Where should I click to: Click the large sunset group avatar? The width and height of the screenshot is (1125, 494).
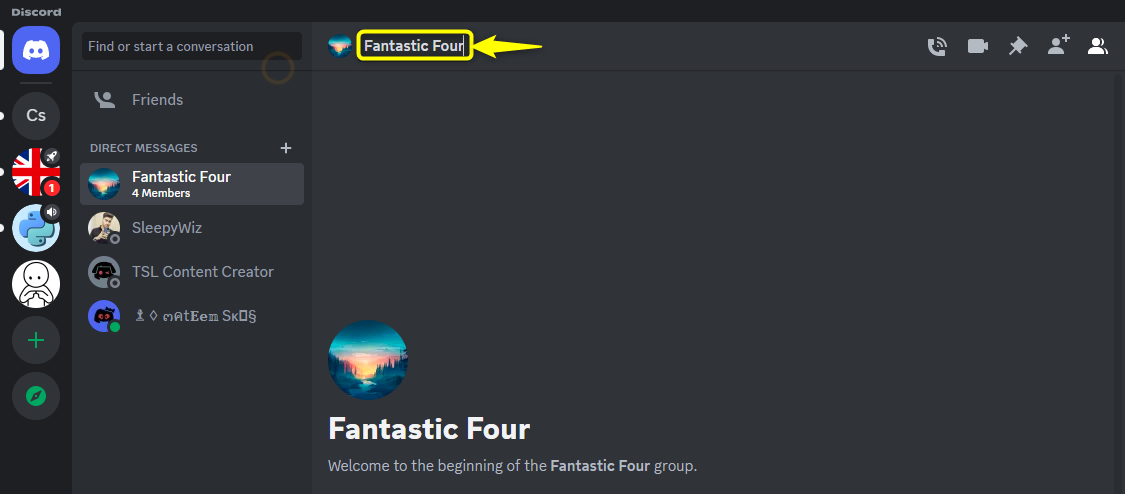tap(367, 360)
